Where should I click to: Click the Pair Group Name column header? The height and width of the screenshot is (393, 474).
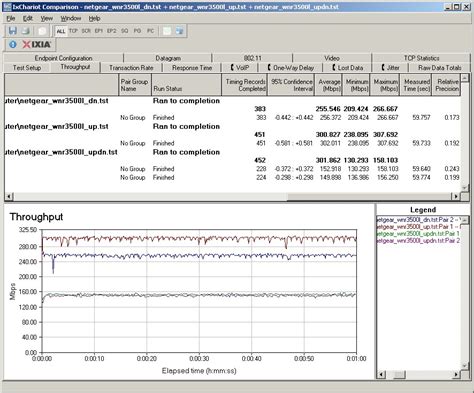[135, 85]
